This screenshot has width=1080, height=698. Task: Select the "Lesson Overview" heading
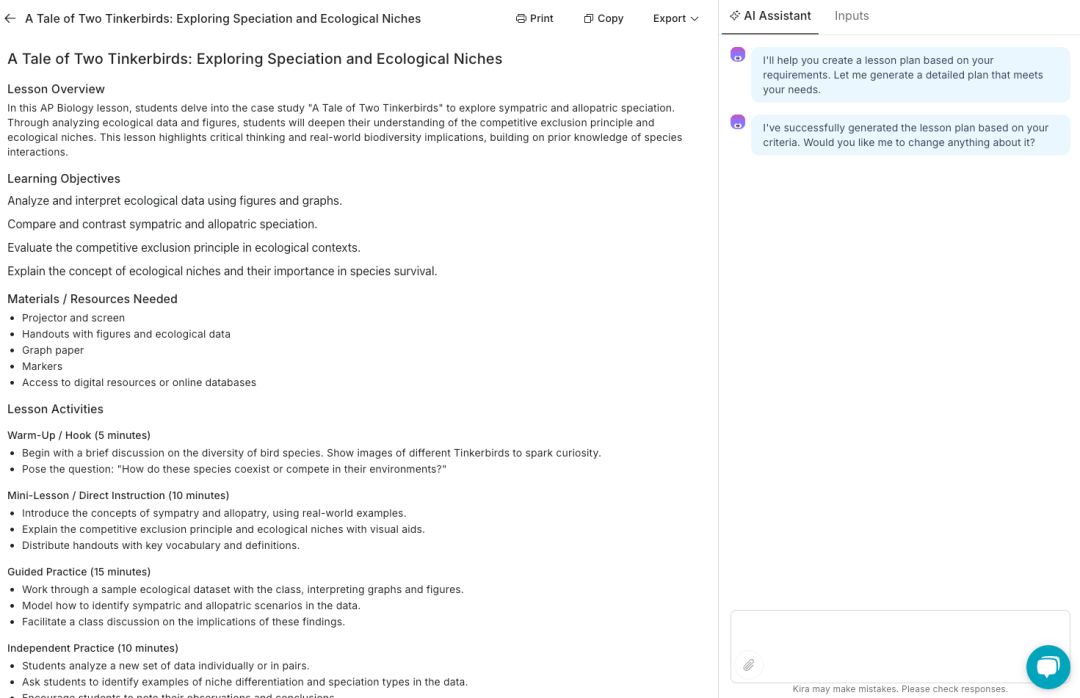pos(56,89)
